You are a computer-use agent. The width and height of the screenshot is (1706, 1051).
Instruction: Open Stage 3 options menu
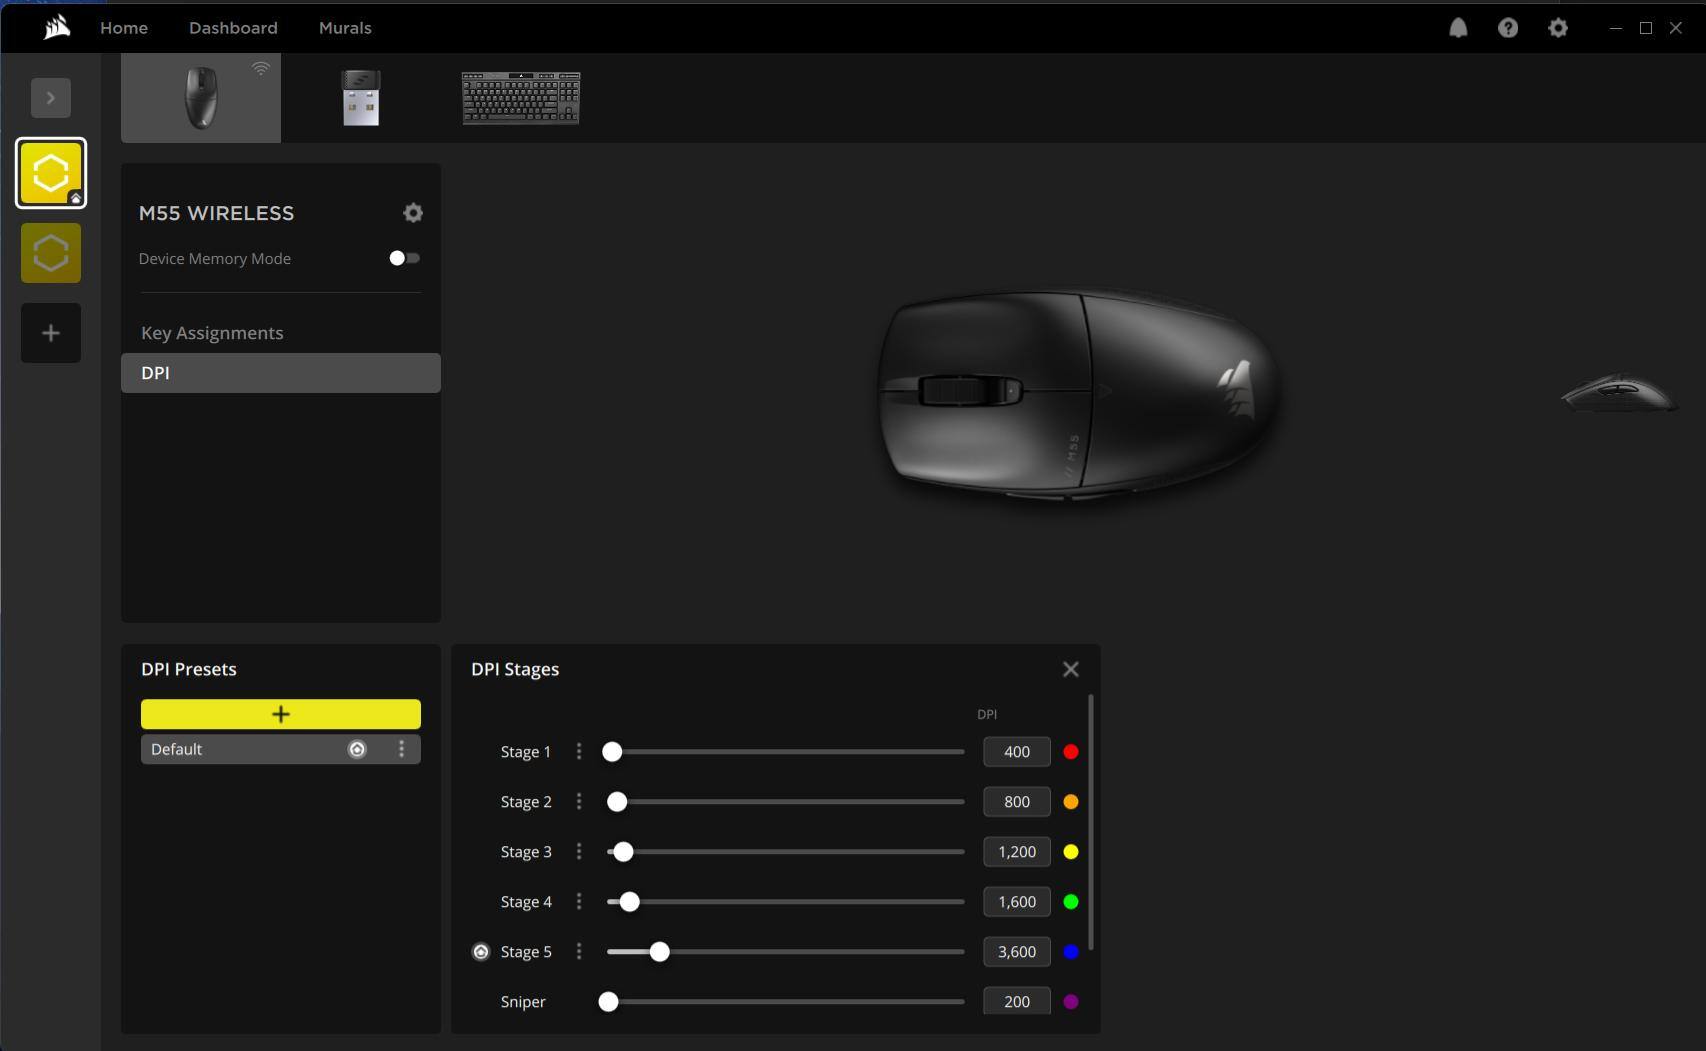point(579,851)
